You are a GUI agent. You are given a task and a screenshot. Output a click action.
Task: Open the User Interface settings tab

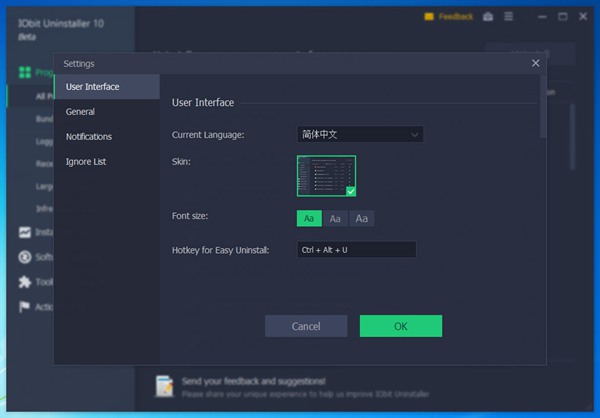(x=107, y=87)
